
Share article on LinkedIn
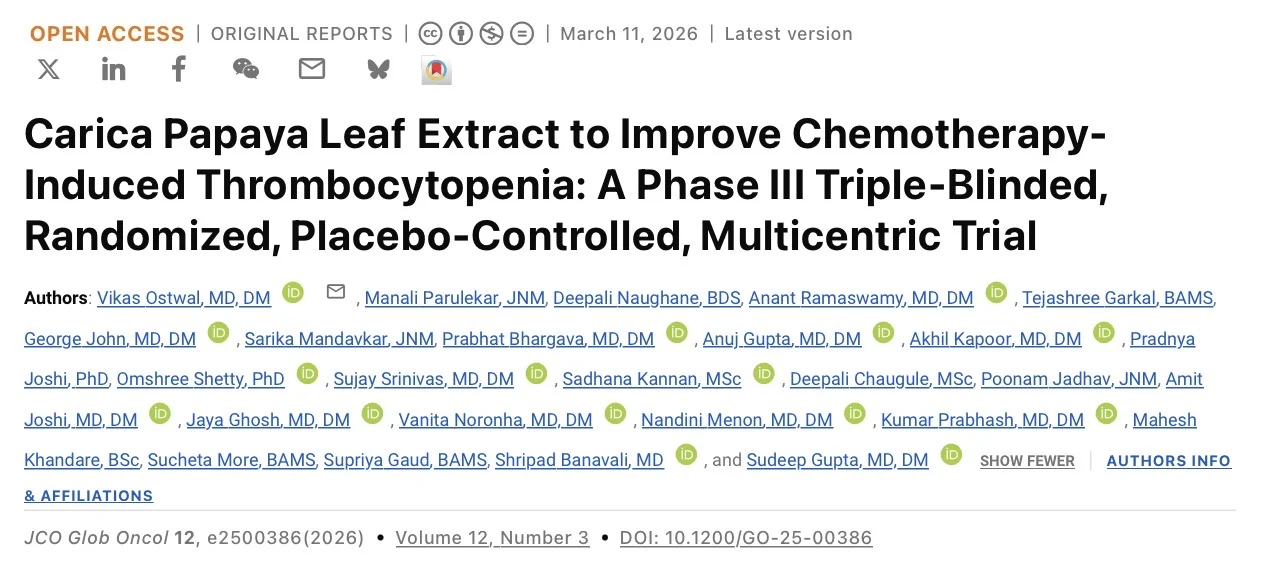point(114,69)
